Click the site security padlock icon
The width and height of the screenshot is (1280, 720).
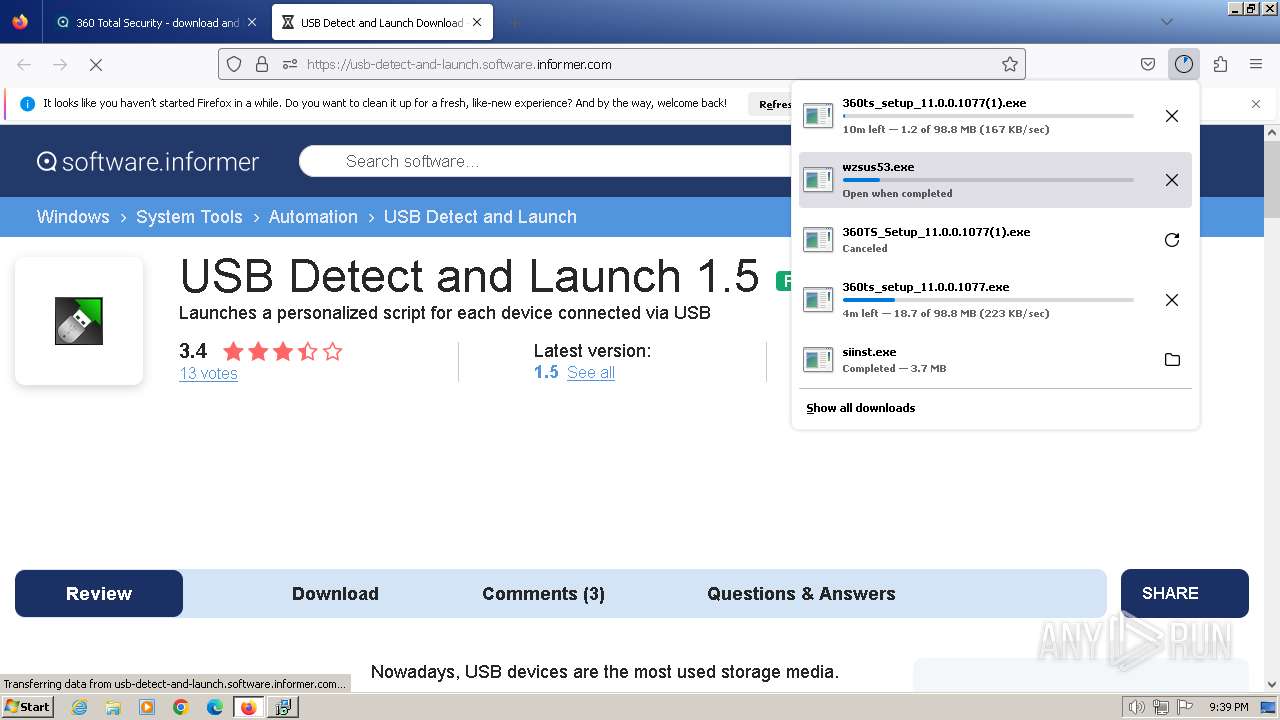coord(262,64)
